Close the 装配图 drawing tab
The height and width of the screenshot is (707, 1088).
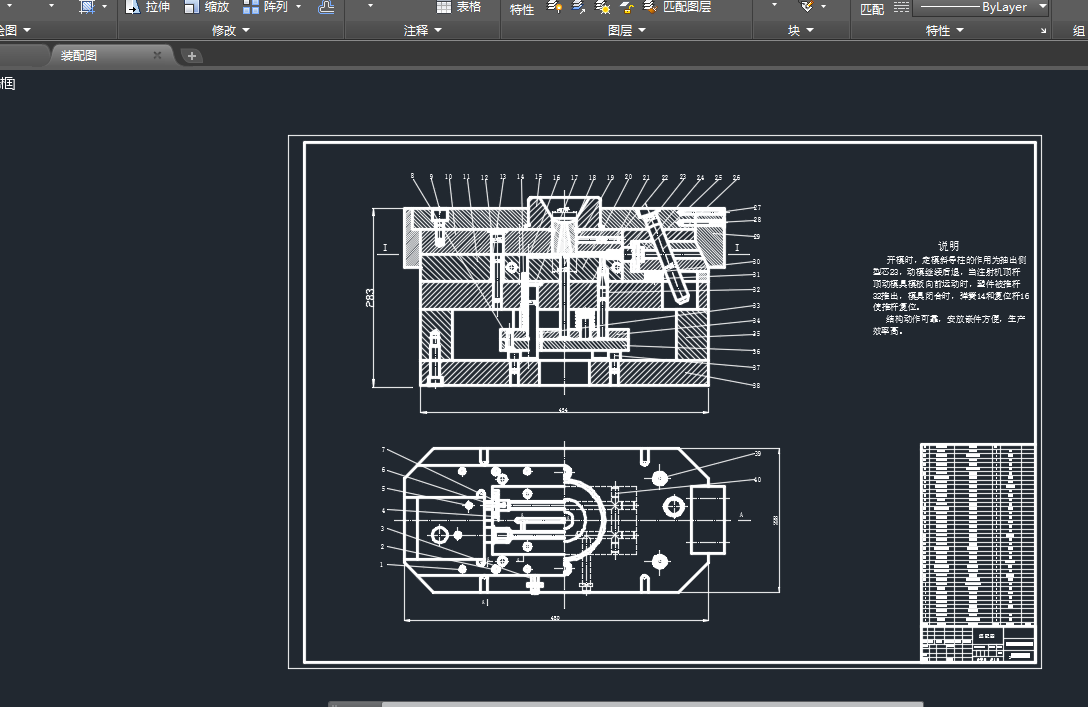[x=157, y=56]
